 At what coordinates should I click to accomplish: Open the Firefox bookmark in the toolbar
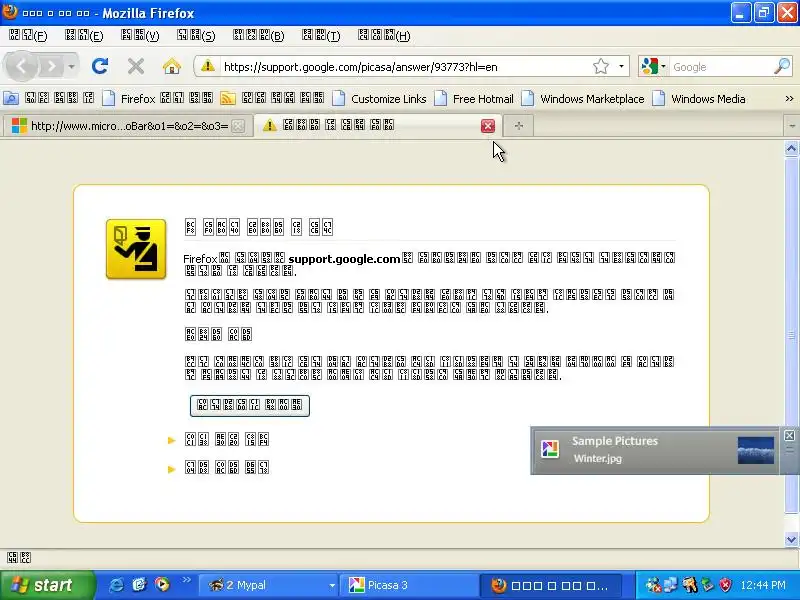pyautogui.click(x=158, y=98)
